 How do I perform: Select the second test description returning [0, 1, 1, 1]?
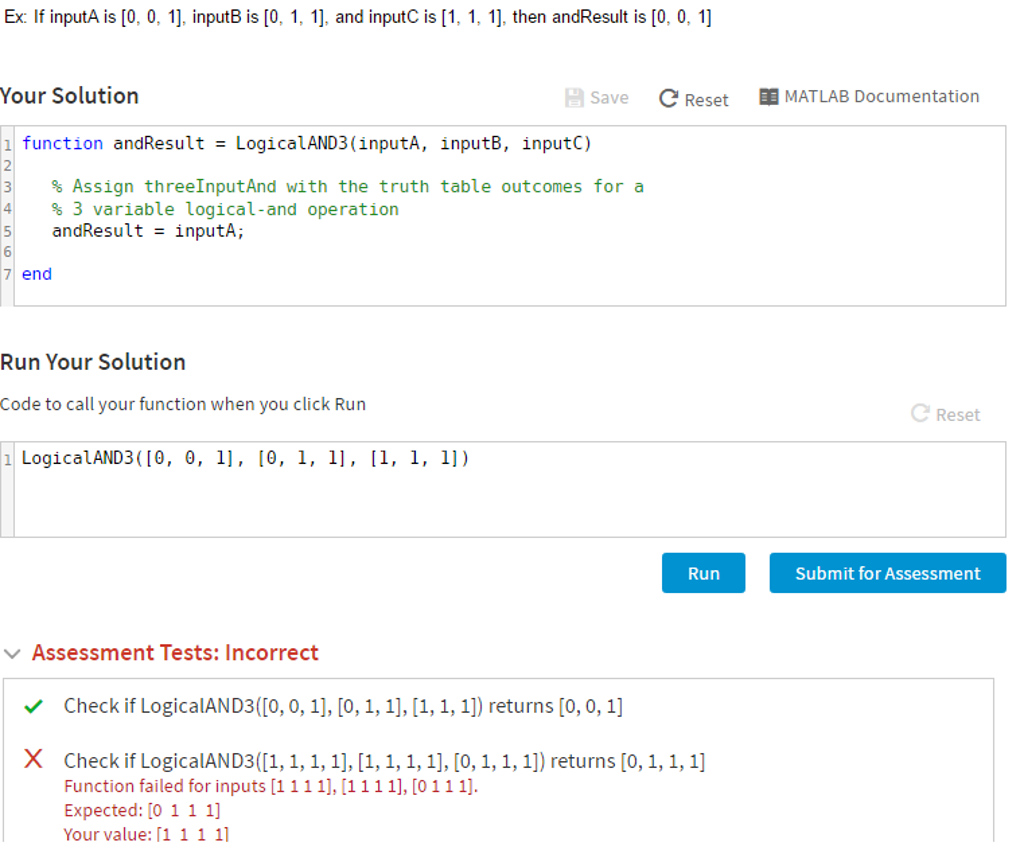pyautogui.click(x=384, y=761)
